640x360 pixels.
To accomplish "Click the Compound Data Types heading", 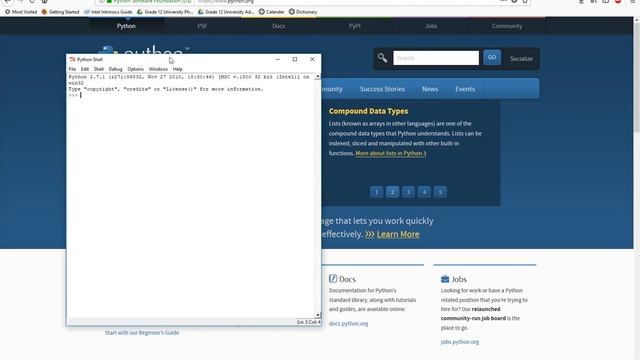I will tap(368, 111).
